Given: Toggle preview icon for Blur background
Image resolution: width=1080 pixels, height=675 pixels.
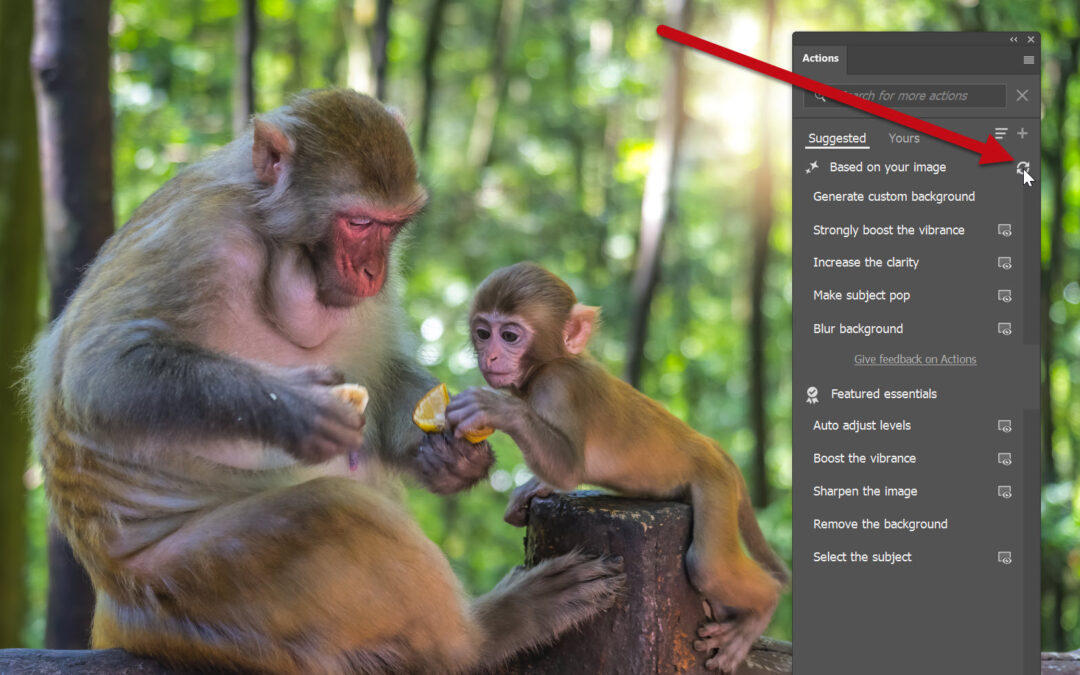Looking at the screenshot, I should (1005, 329).
